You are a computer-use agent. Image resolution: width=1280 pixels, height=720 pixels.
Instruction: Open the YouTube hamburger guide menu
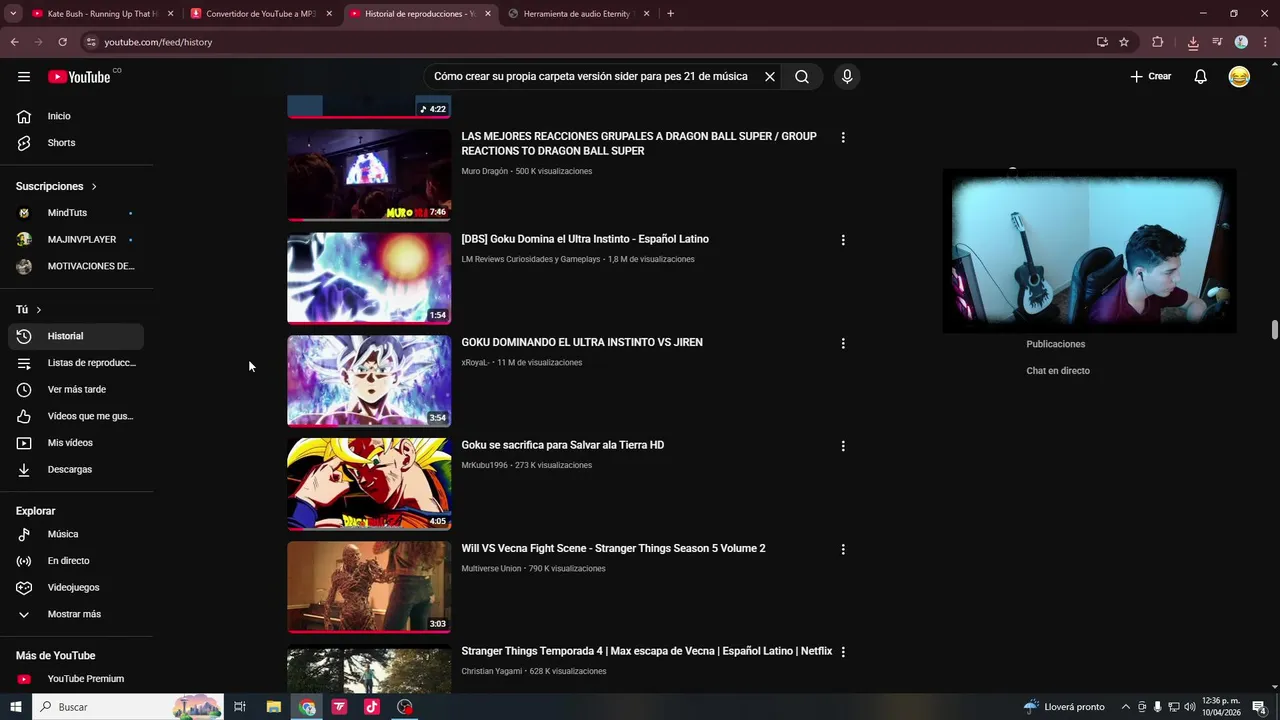(24, 77)
